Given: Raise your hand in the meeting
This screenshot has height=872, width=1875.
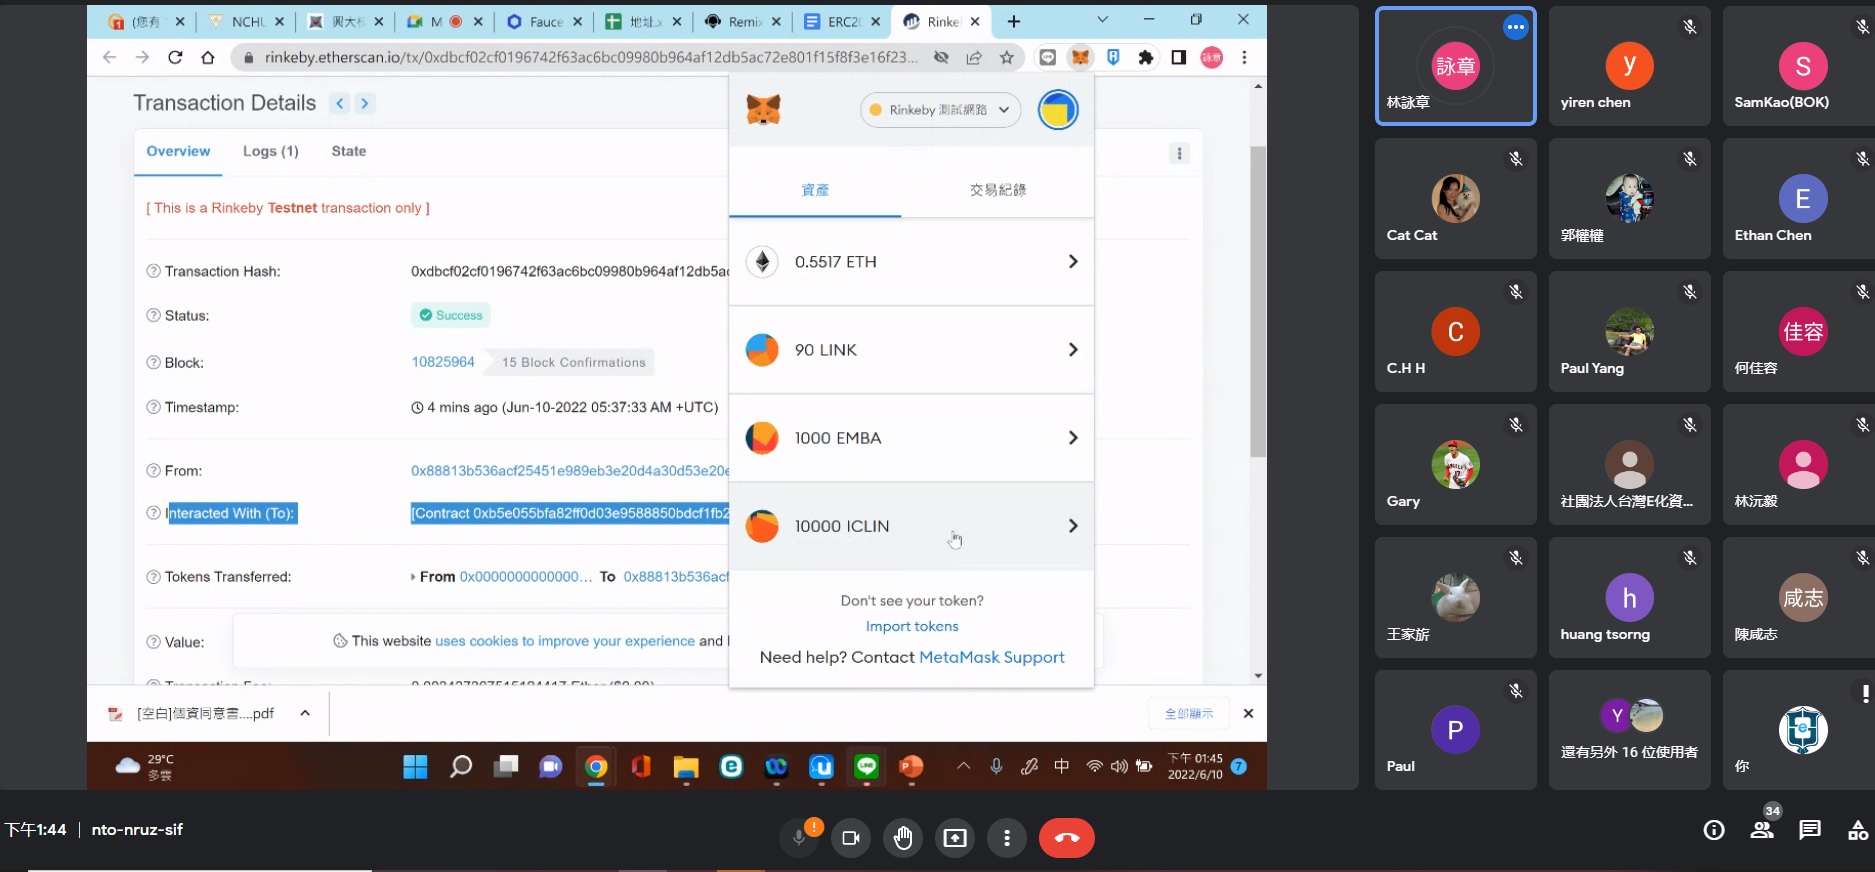Looking at the screenshot, I should coord(903,838).
